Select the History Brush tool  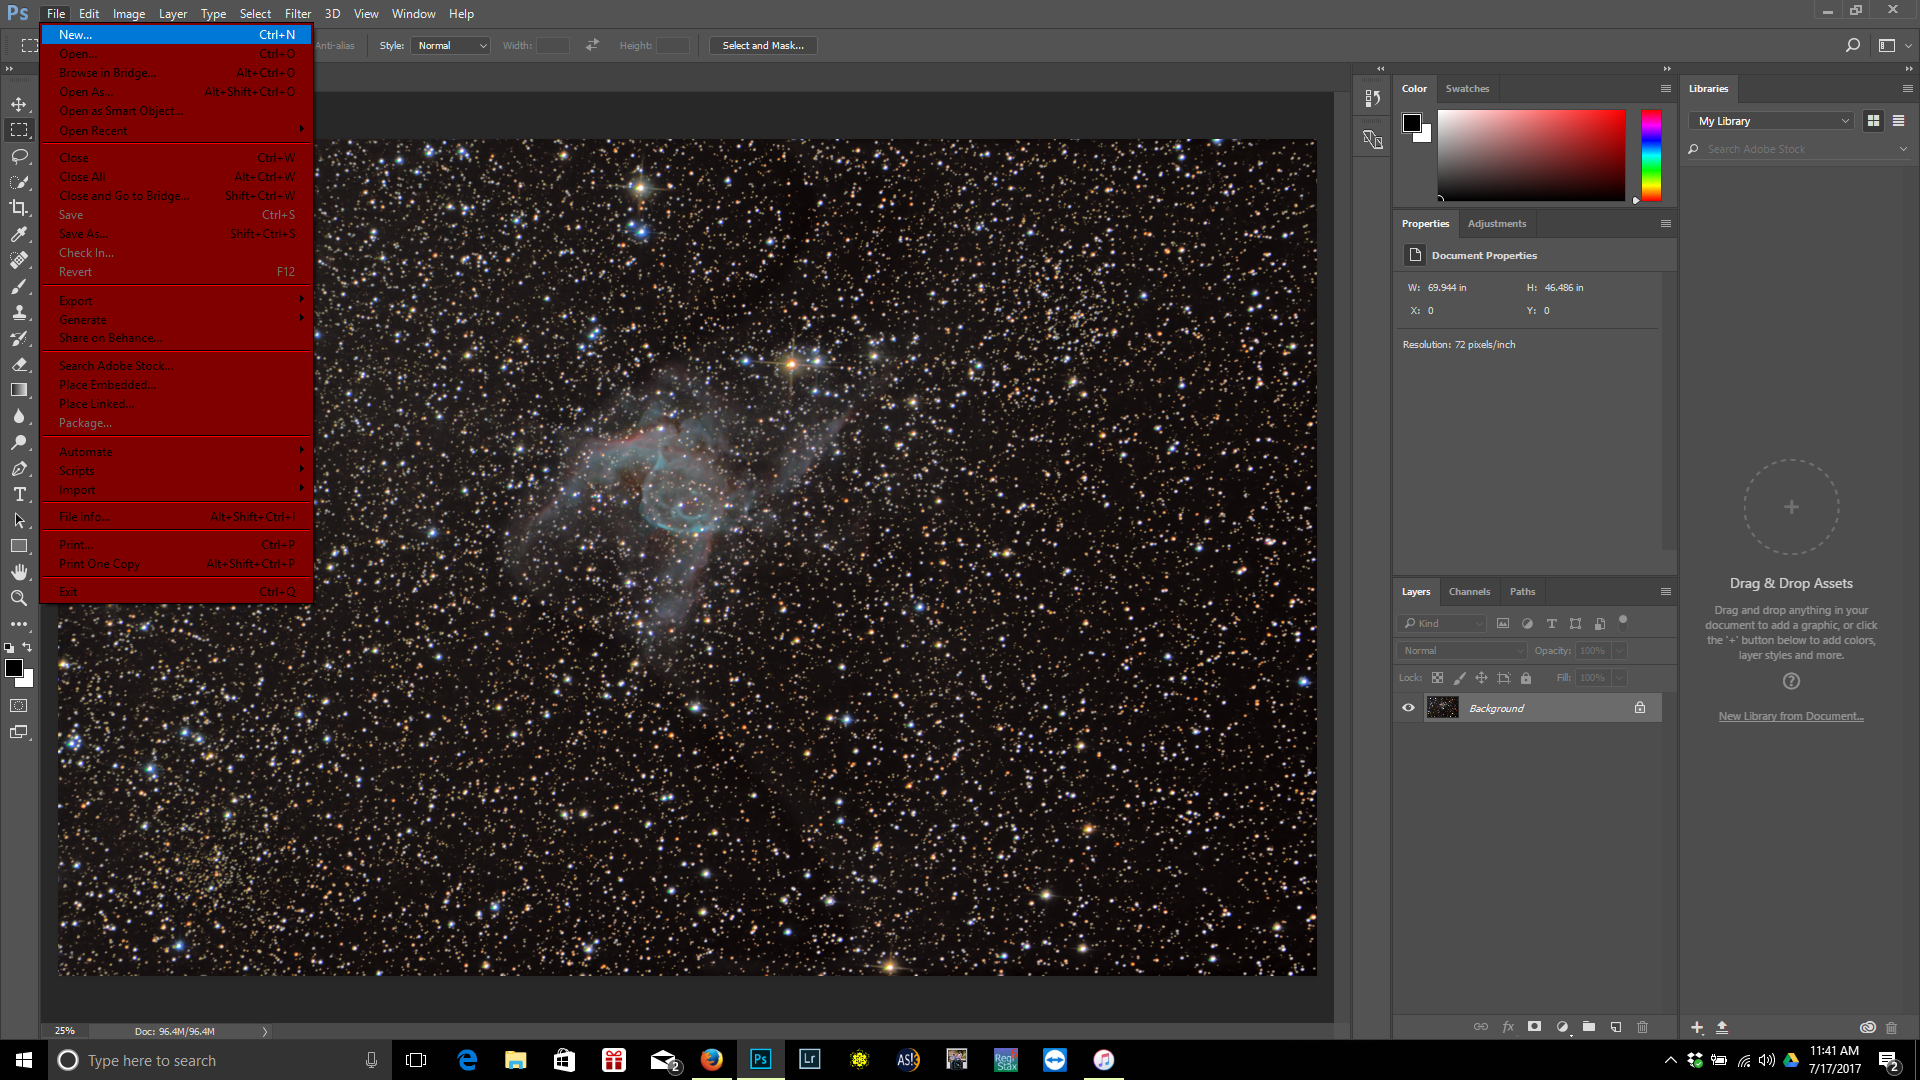tap(19, 338)
